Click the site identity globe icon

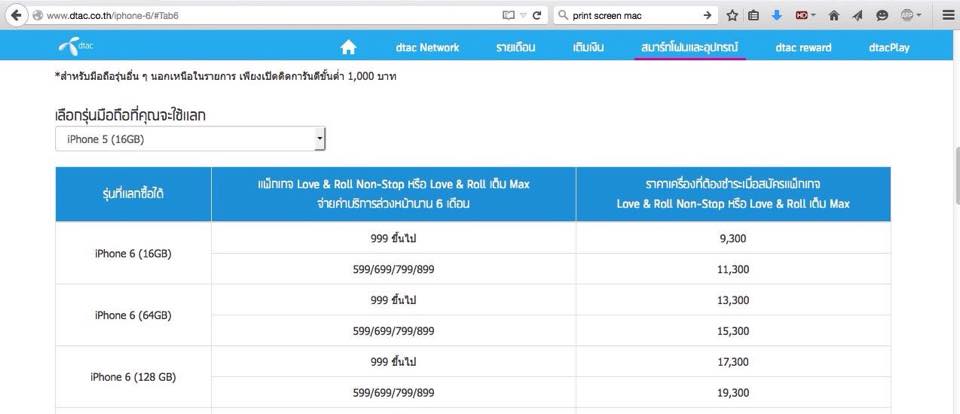point(38,16)
